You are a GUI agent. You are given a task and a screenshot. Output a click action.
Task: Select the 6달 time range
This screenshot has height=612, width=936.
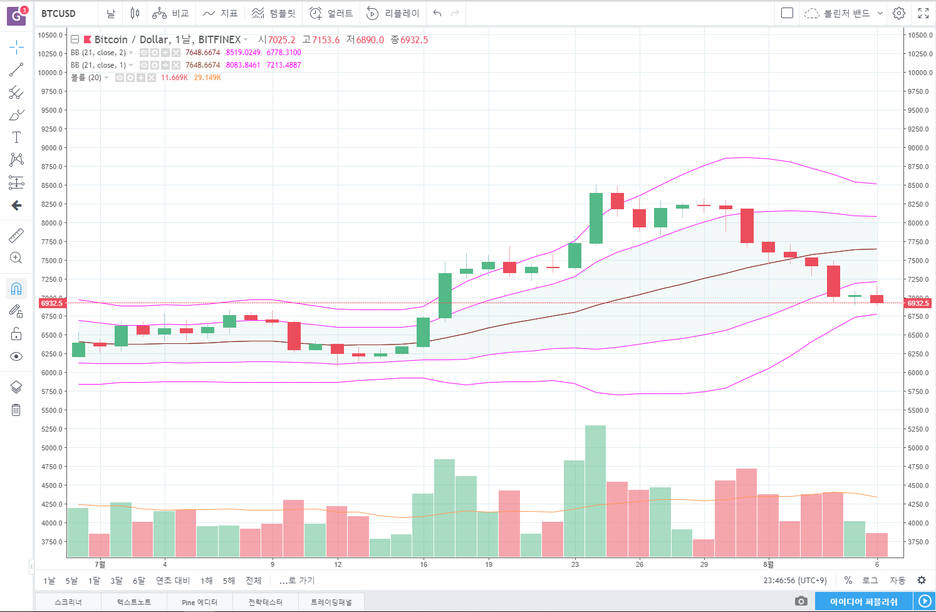[x=139, y=580]
